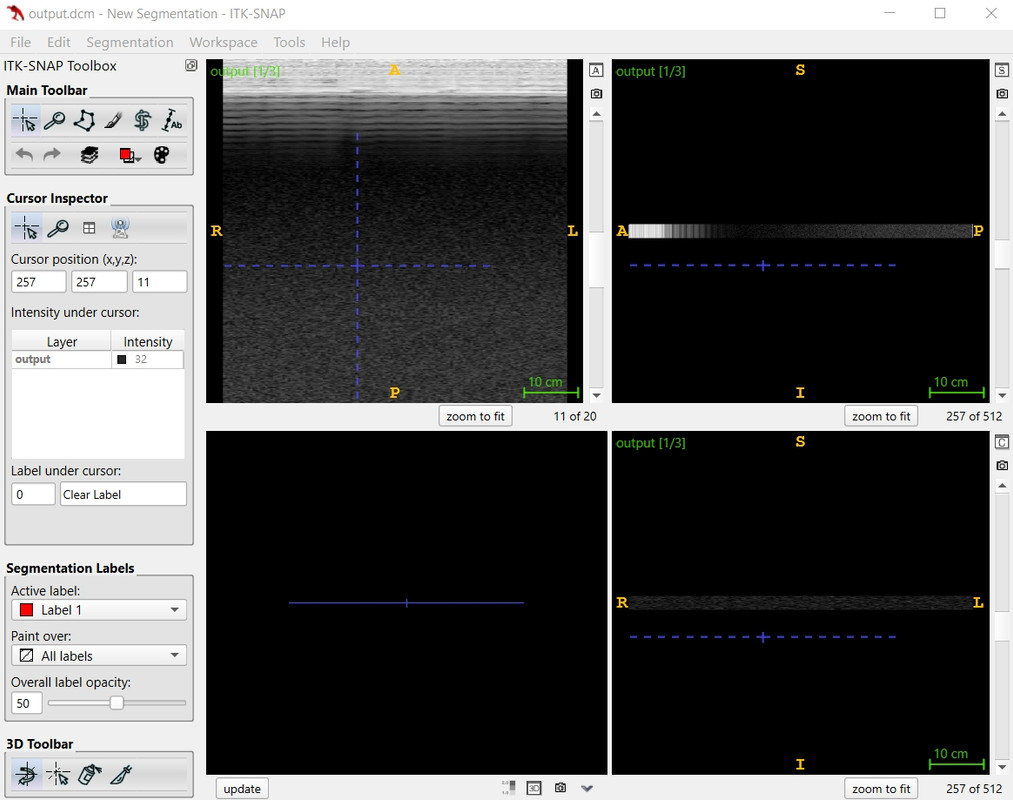
Task: Select the Annotation tool
Action: (x=171, y=120)
